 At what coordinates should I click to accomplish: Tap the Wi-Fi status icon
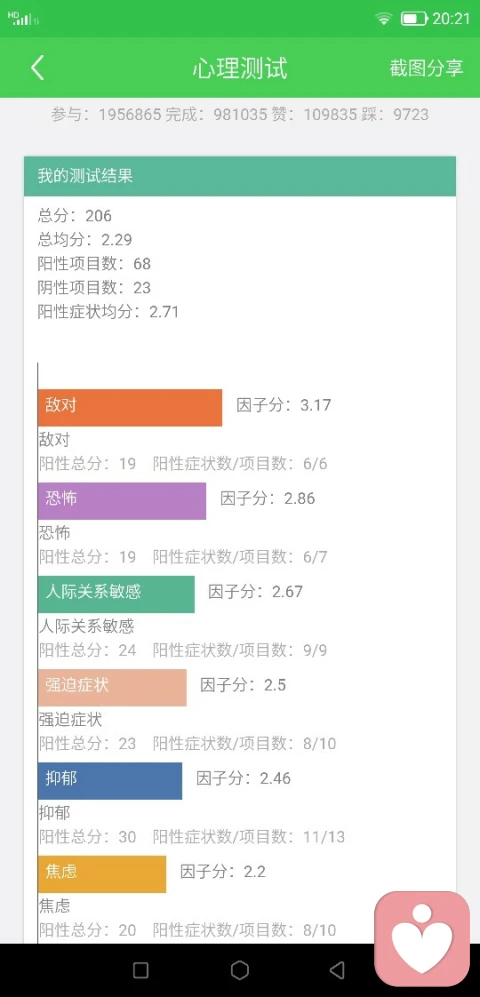(x=384, y=18)
